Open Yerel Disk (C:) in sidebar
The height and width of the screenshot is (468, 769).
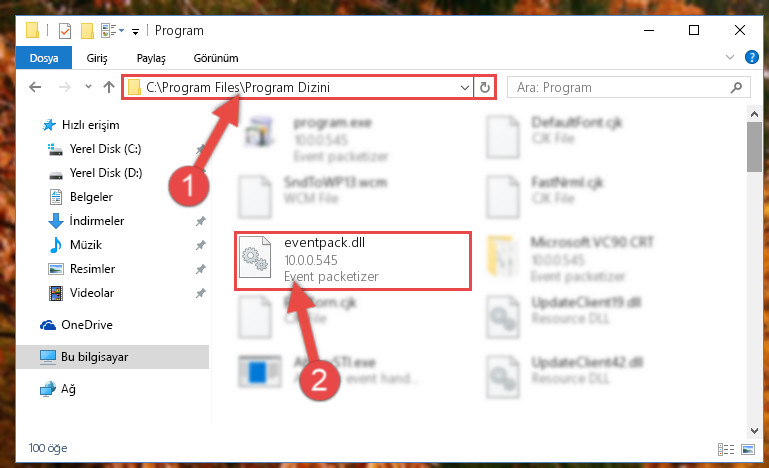click(x=105, y=149)
